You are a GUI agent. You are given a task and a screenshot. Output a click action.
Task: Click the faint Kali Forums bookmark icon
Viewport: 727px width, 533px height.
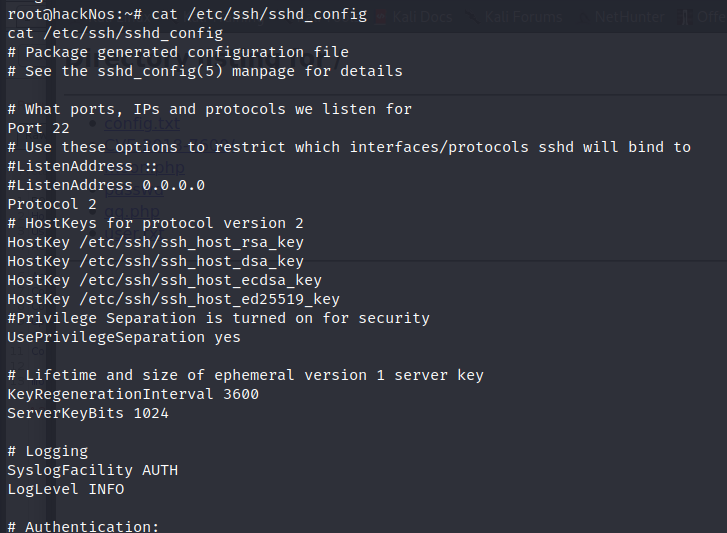point(472,17)
